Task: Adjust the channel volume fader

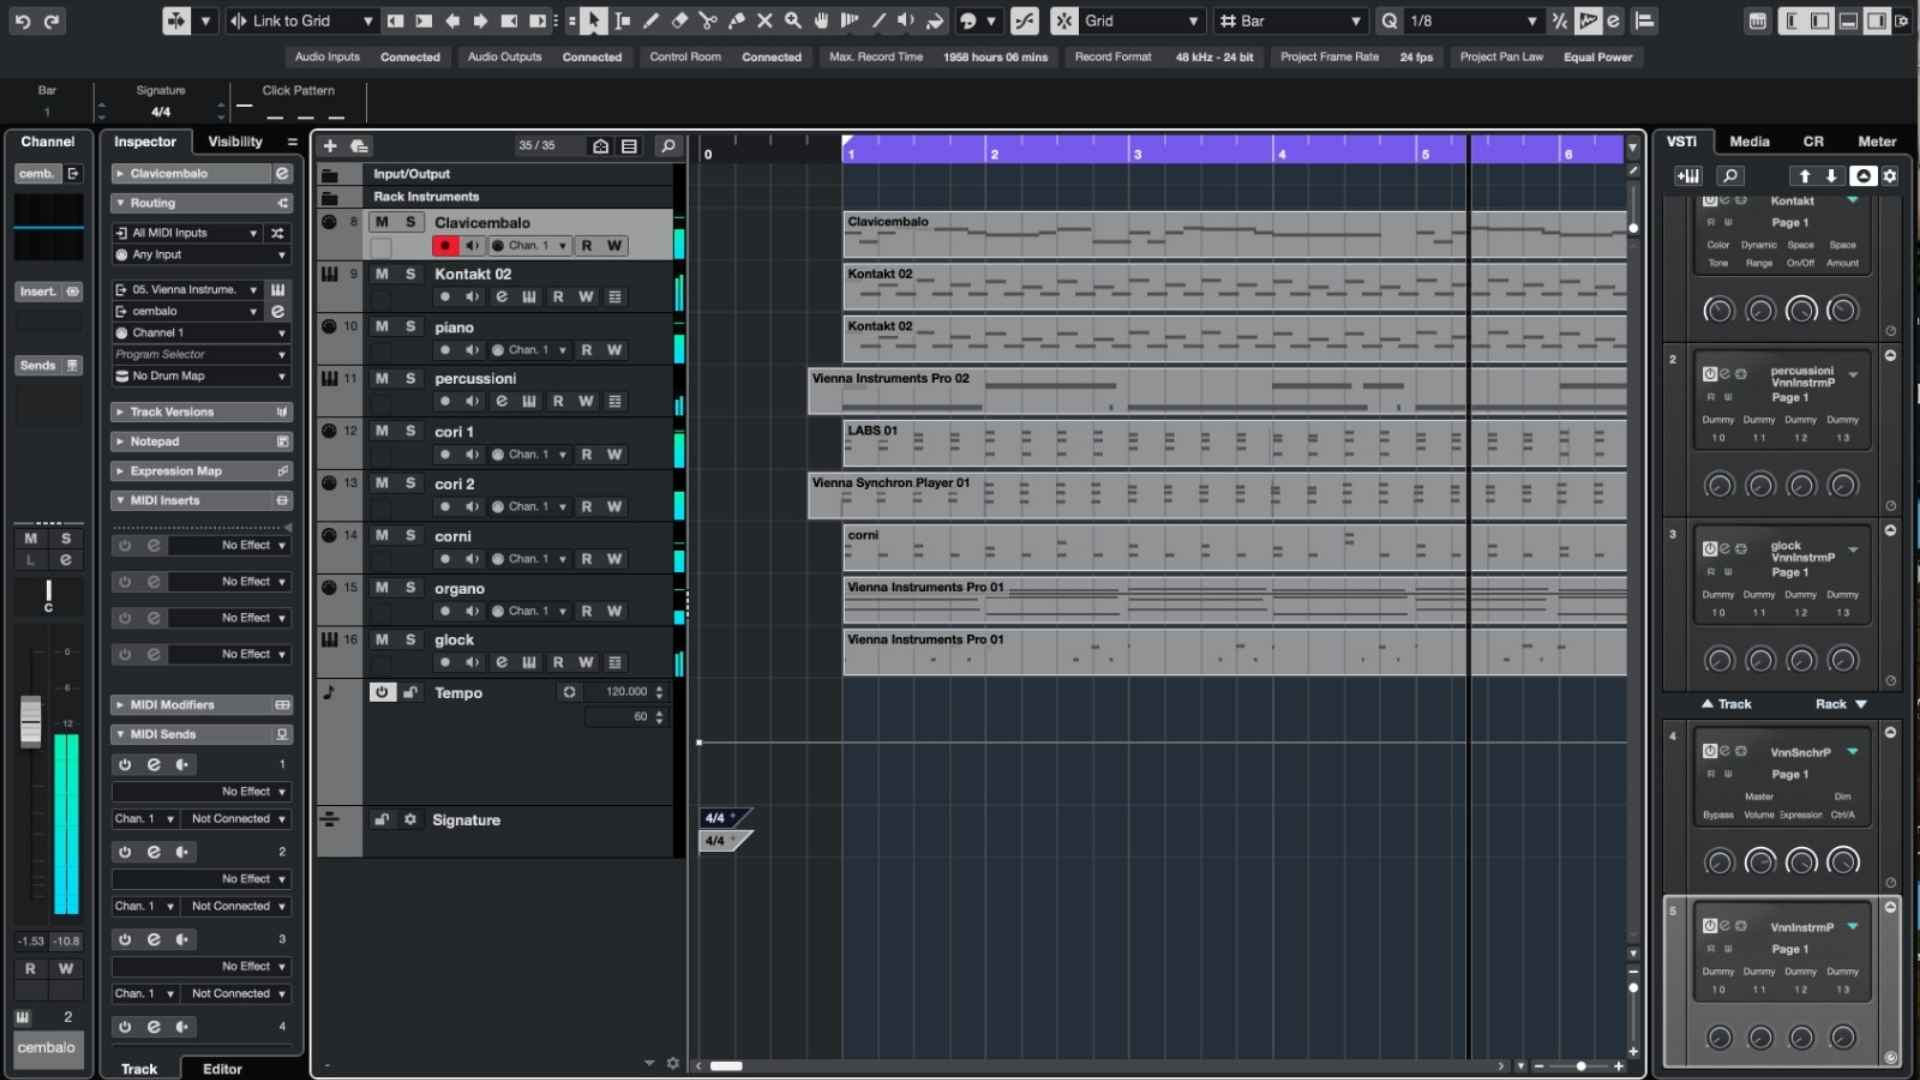Action: (x=31, y=721)
